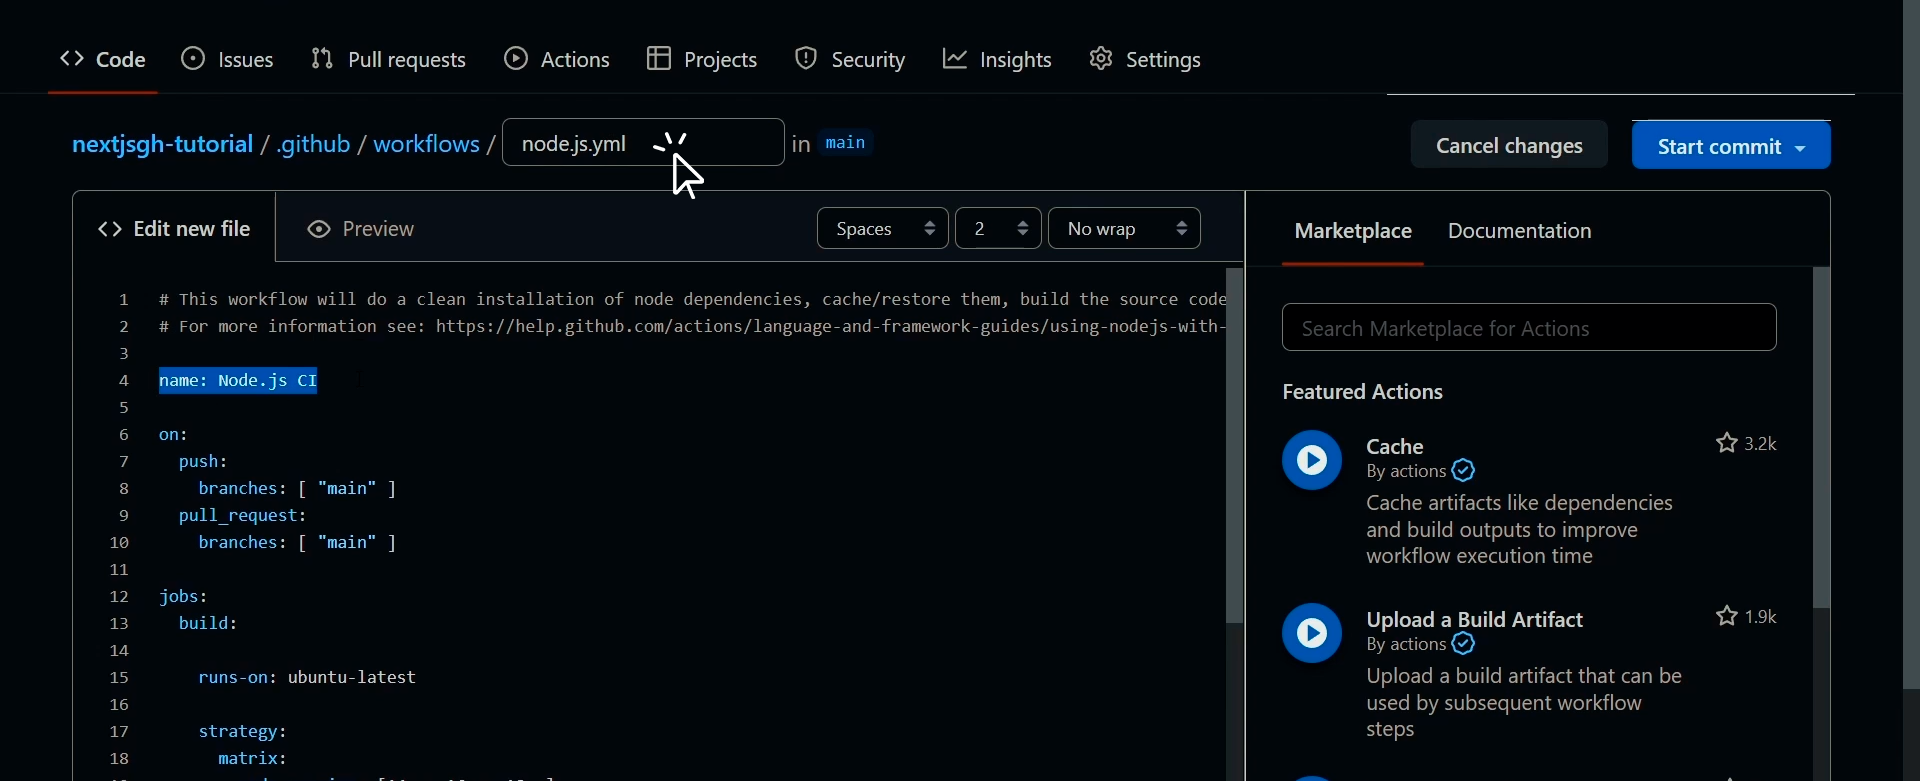Open the Code tab

click(x=103, y=60)
